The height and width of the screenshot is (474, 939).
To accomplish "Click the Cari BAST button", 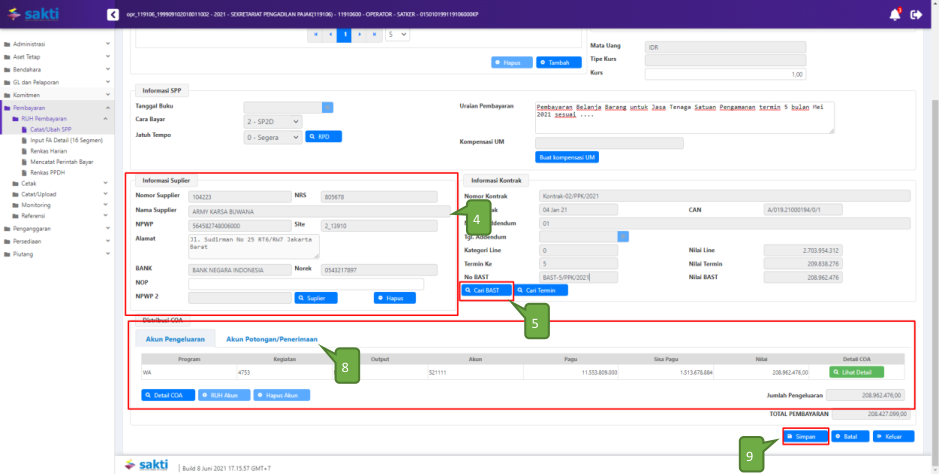I will tap(486, 290).
